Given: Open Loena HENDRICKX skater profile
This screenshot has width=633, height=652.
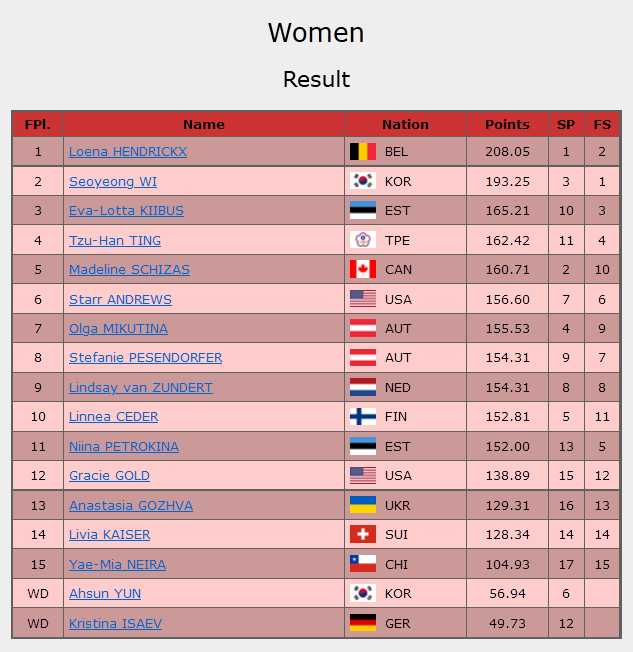Looking at the screenshot, I should (x=128, y=152).
